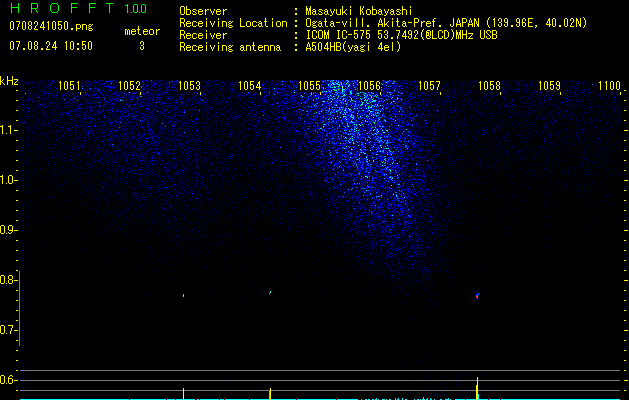Select the 1051 time axis label

69,86
